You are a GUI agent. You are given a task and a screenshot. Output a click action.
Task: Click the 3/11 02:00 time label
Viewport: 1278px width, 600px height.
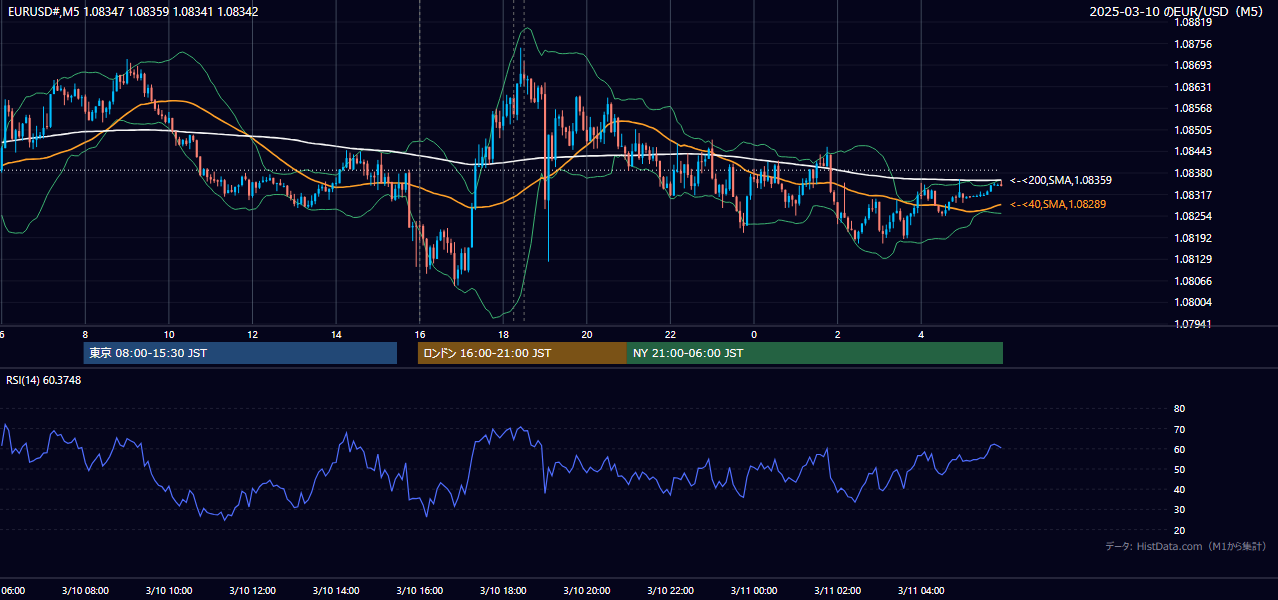click(x=838, y=591)
